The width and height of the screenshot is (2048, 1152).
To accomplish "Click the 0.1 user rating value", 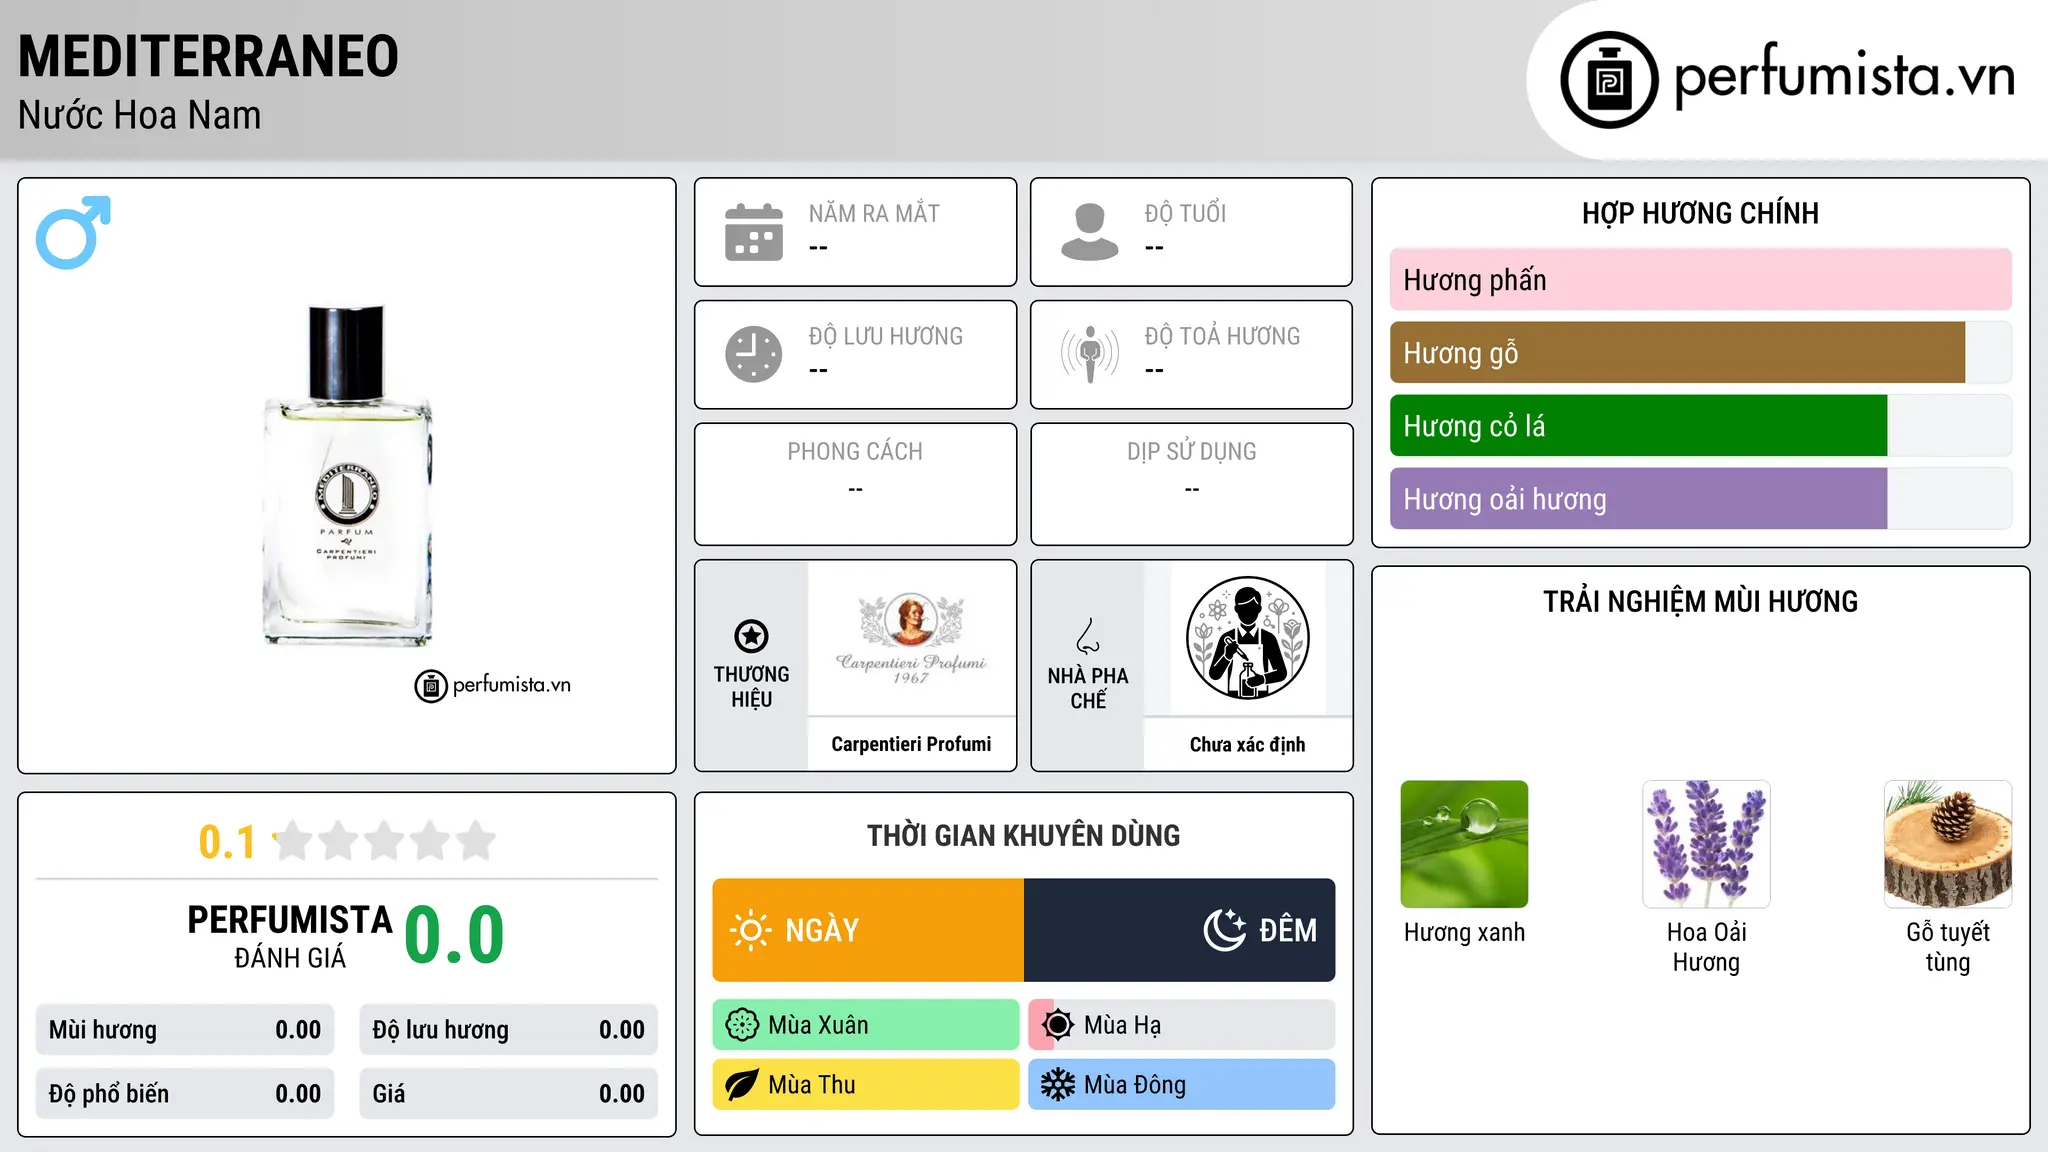I will [x=227, y=842].
